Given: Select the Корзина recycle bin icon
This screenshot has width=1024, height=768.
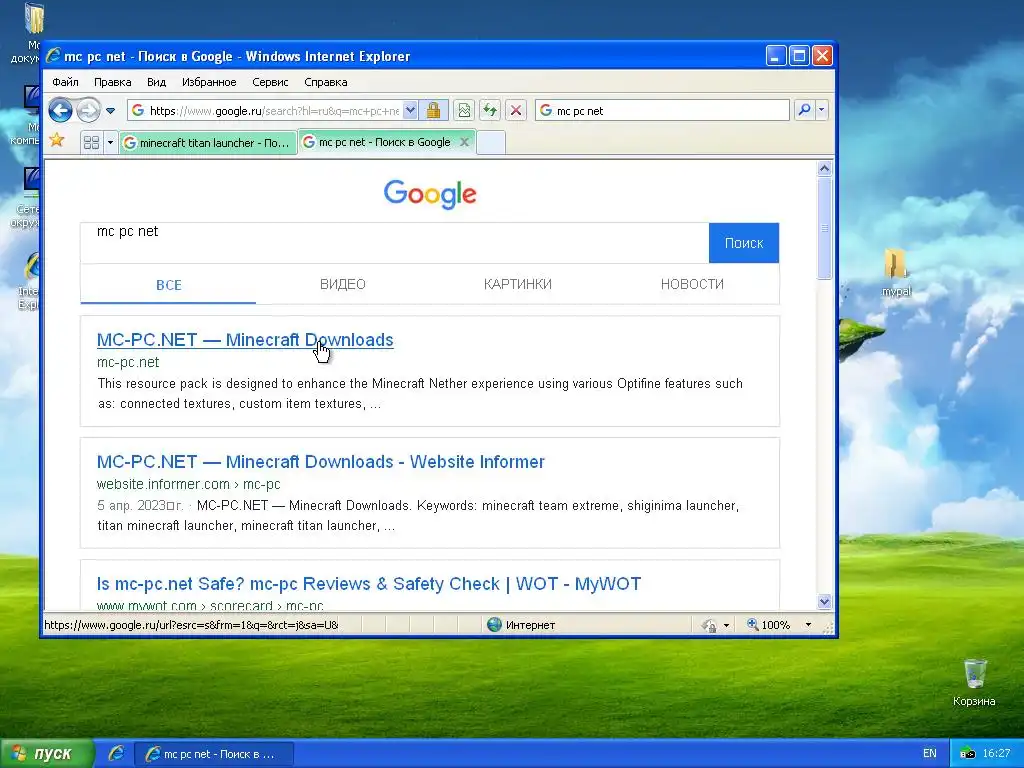Looking at the screenshot, I should click(x=974, y=682).
